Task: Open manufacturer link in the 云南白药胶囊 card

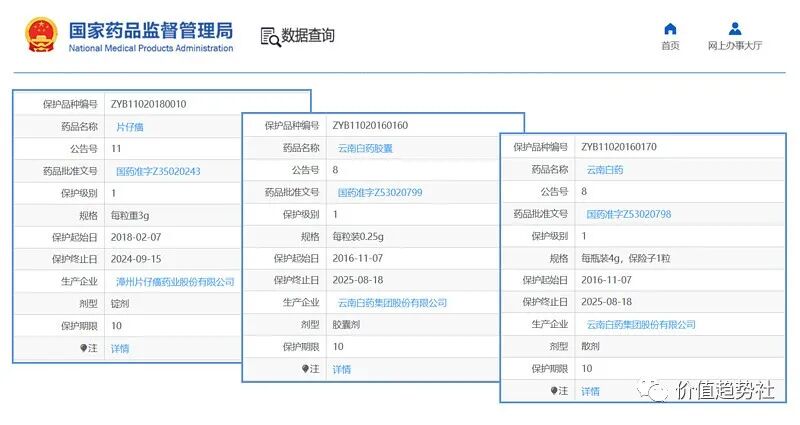Action: tap(392, 303)
